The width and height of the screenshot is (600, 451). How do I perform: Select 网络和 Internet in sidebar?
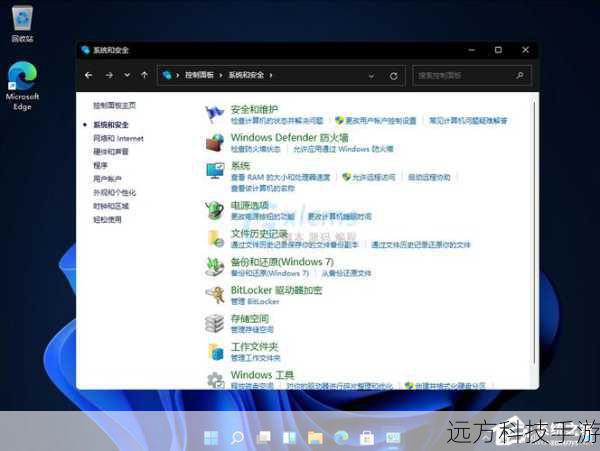click(x=118, y=138)
